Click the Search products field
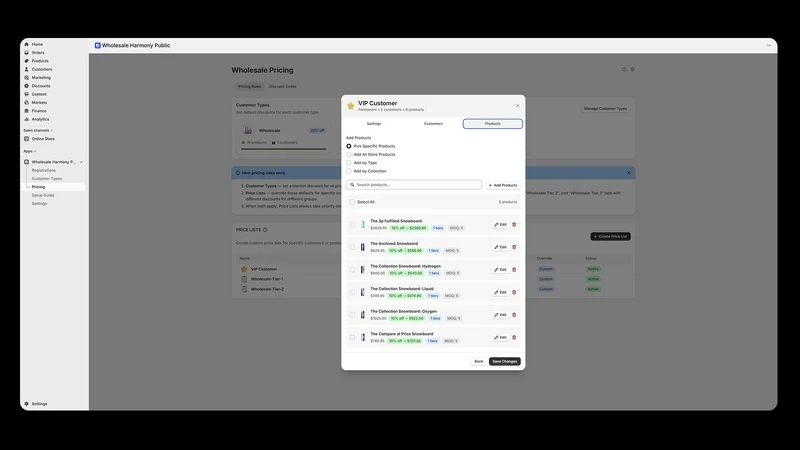Image resolution: width=800 pixels, height=450 pixels. click(x=414, y=185)
